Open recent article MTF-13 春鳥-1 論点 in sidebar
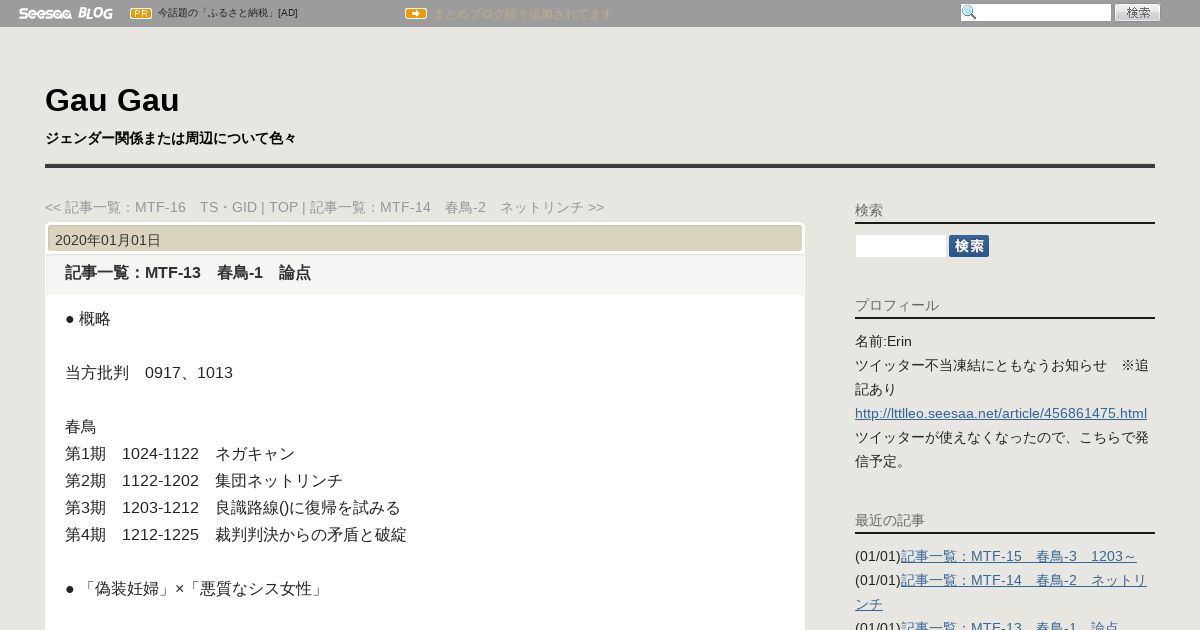Viewport: 1200px width, 630px height. point(1010,625)
